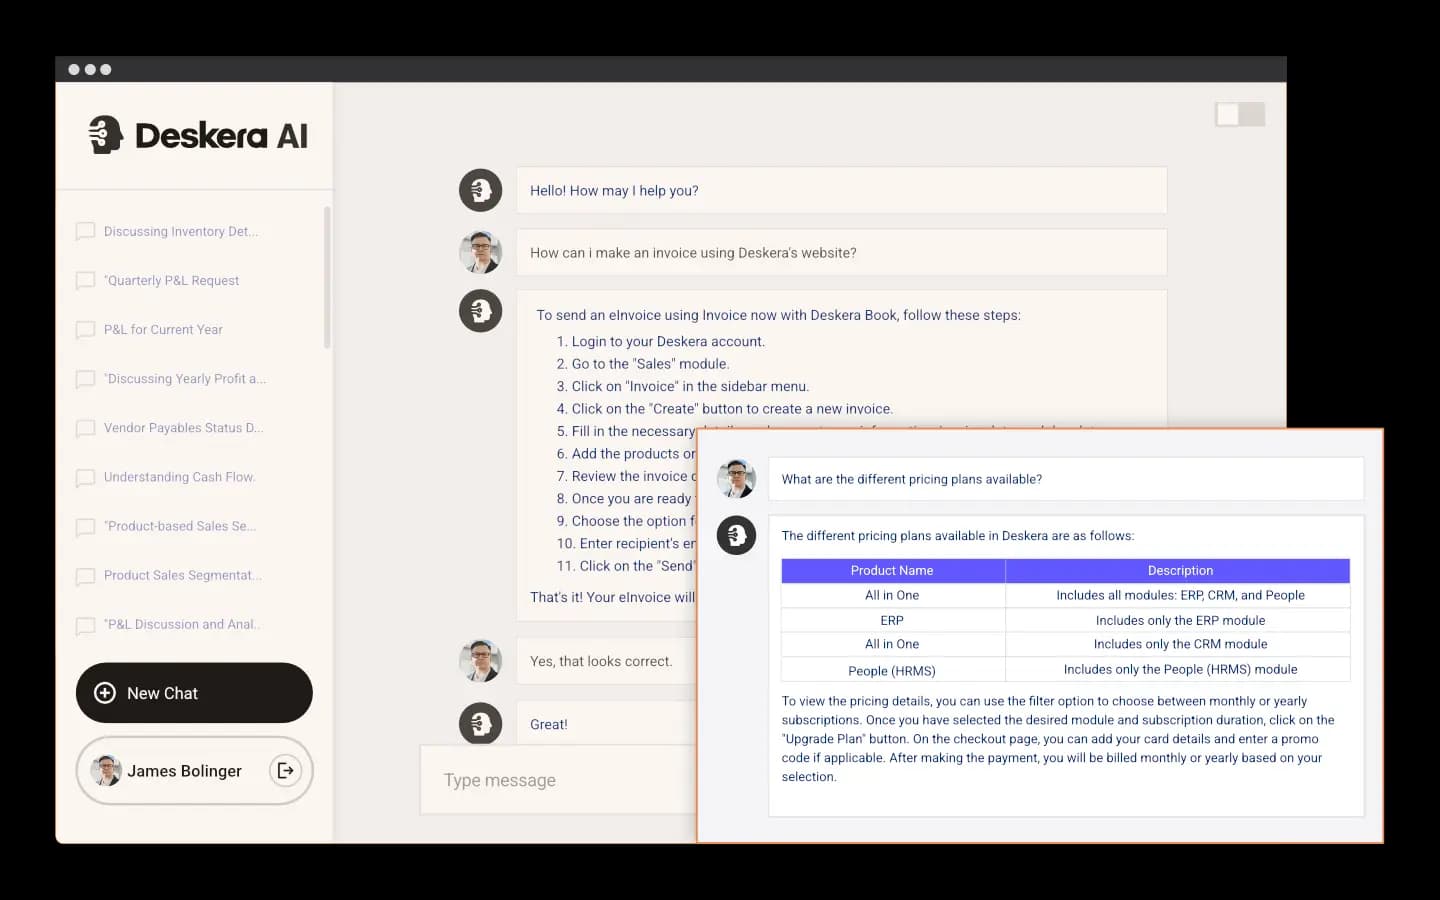The width and height of the screenshot is (1440, 900).
Task: Click the sidebar chat list scrollbar
Action: (x=327, y=278)
